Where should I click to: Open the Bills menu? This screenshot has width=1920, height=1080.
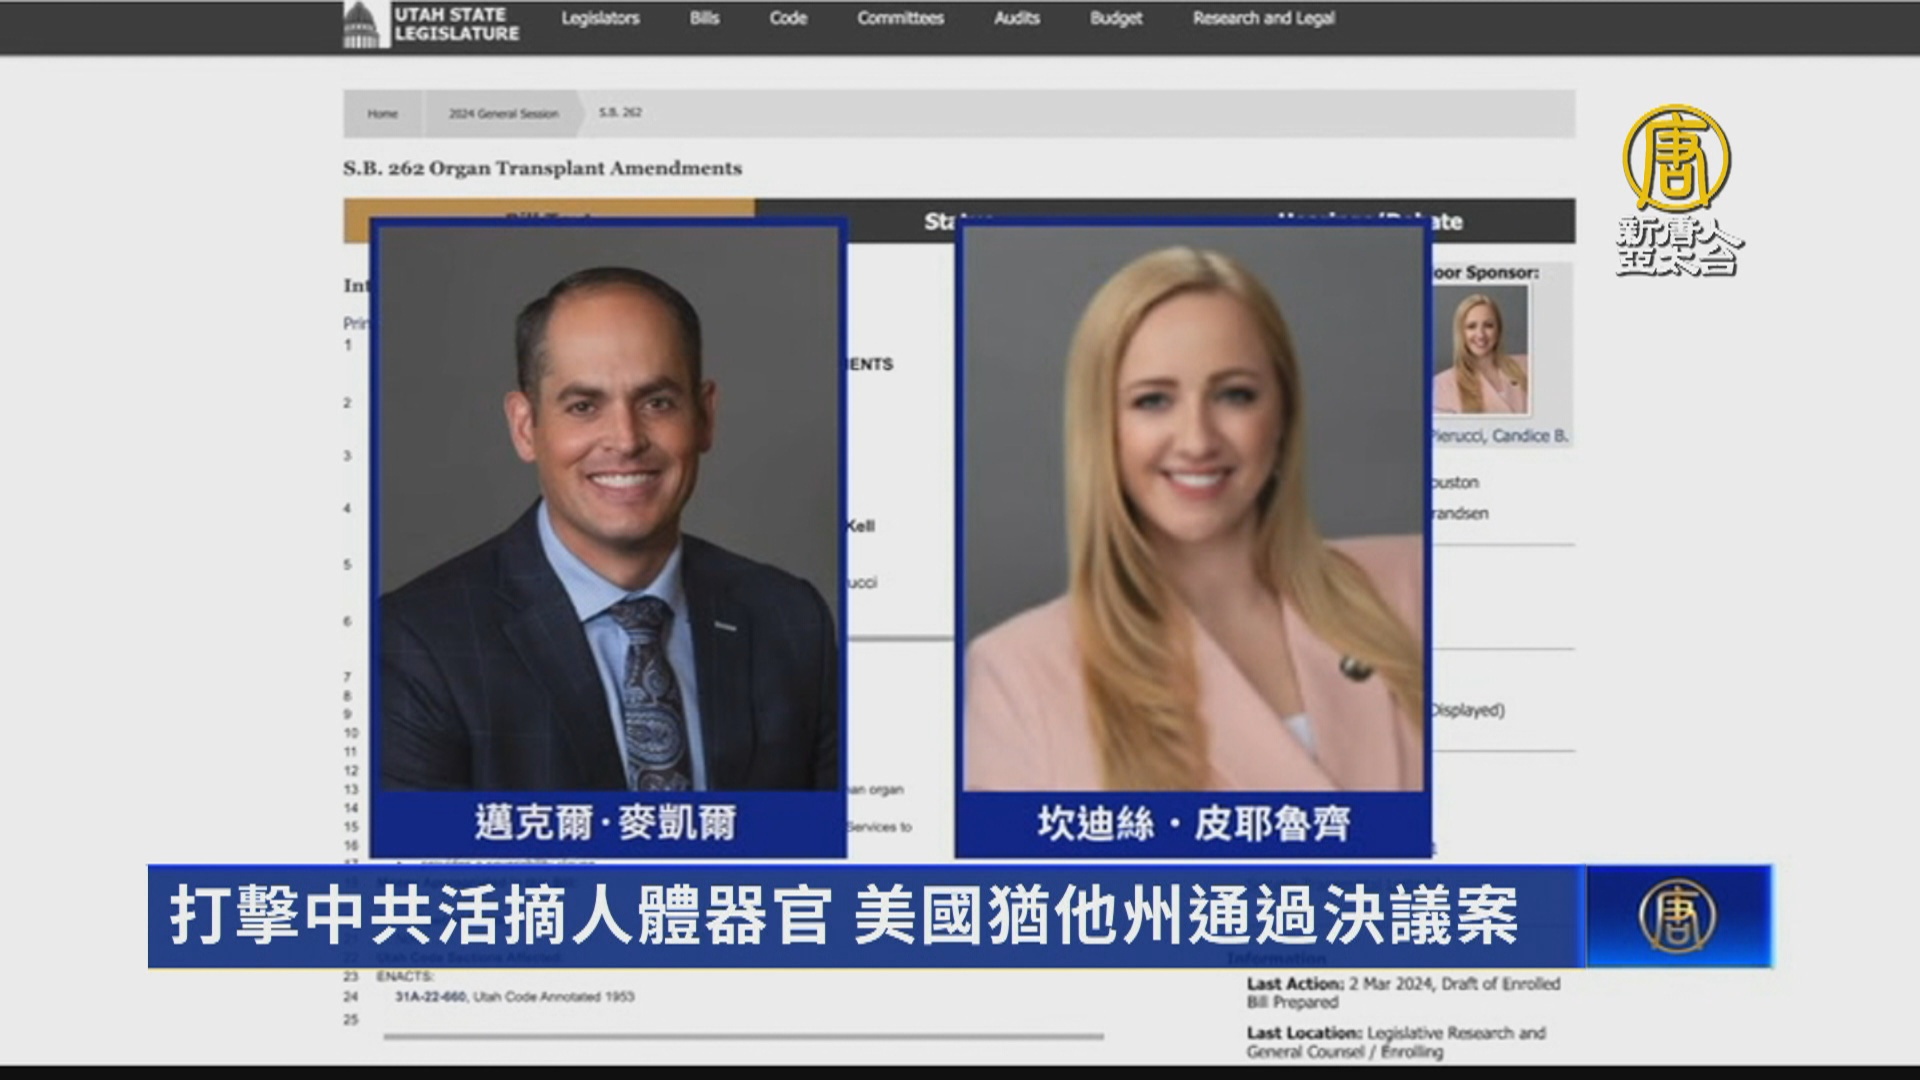(x=704, y=19)
